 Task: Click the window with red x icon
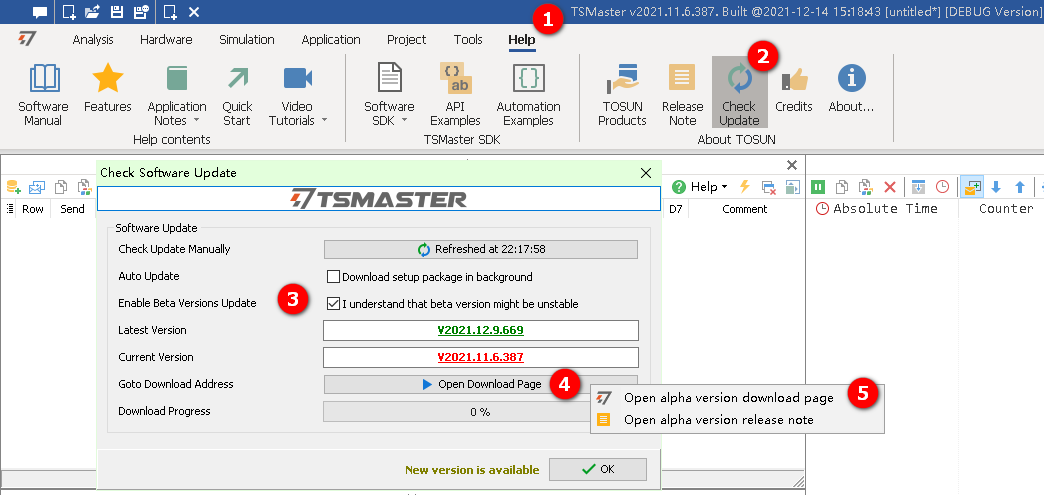(x=768, y=187)
